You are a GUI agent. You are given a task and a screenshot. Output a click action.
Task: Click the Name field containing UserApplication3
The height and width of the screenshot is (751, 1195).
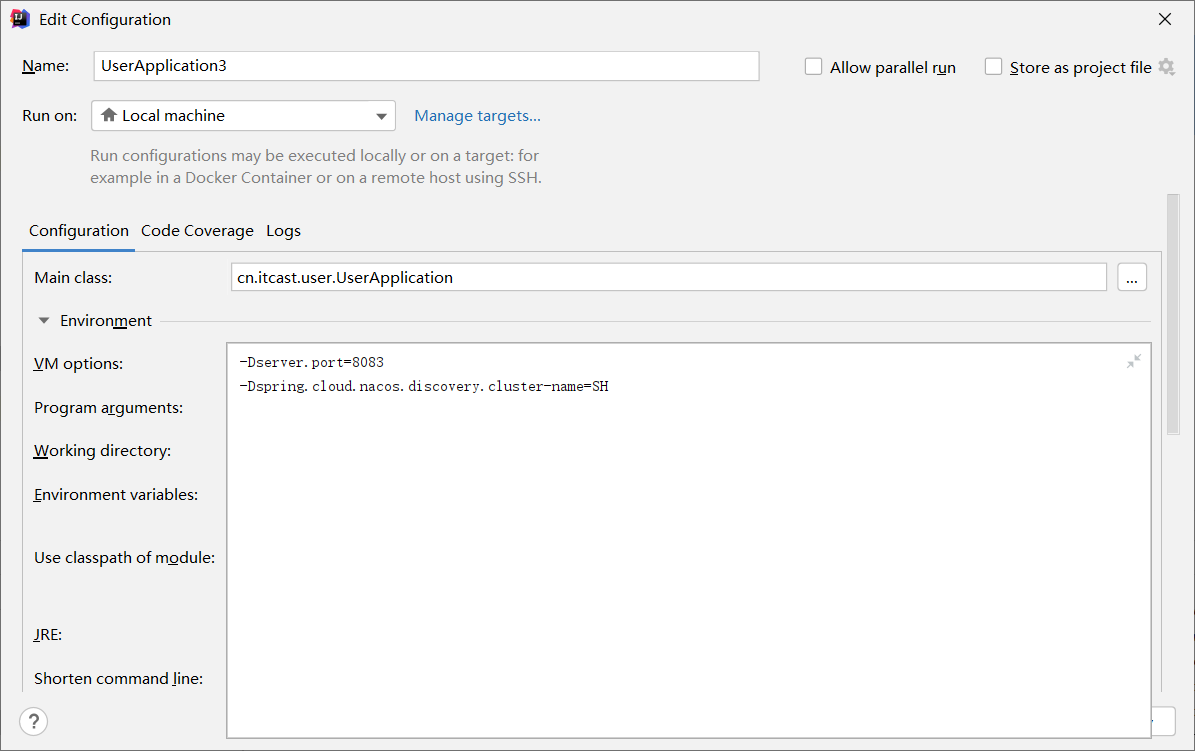coord(426,66)
